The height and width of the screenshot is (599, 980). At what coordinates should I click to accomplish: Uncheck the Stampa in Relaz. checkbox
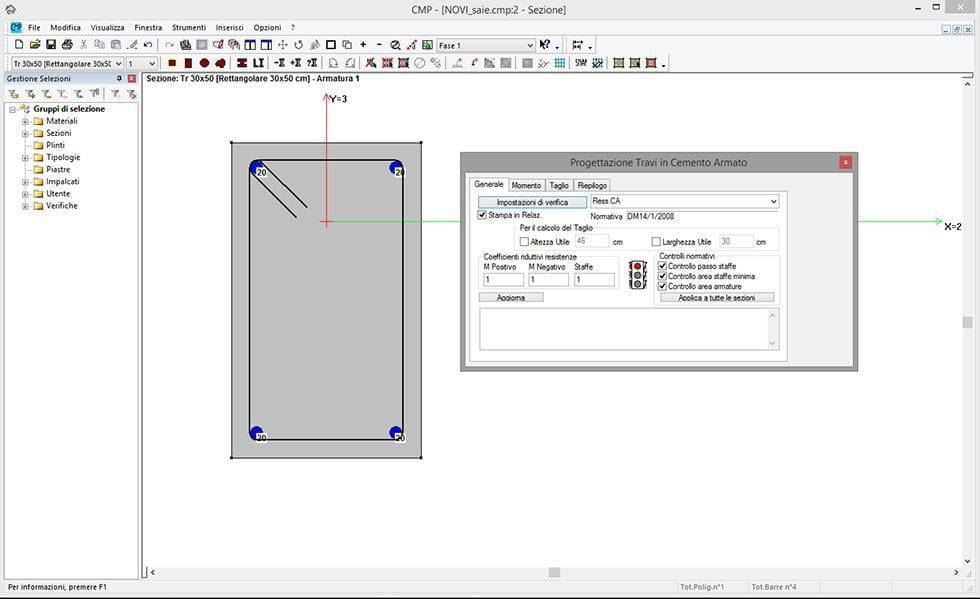click(483, 215)
